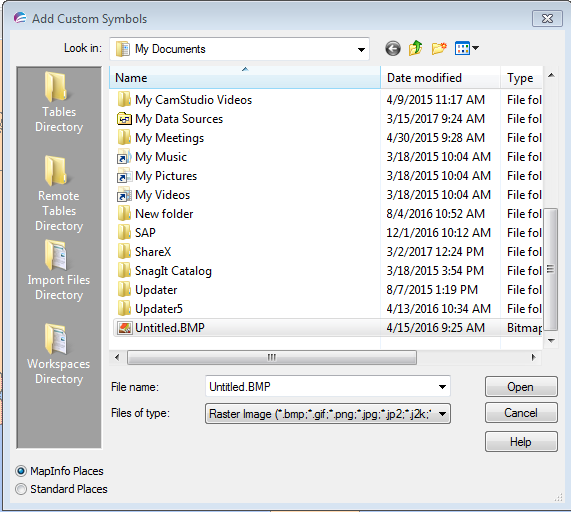Select the Standard Places radio button

click(x=21, y=489)
